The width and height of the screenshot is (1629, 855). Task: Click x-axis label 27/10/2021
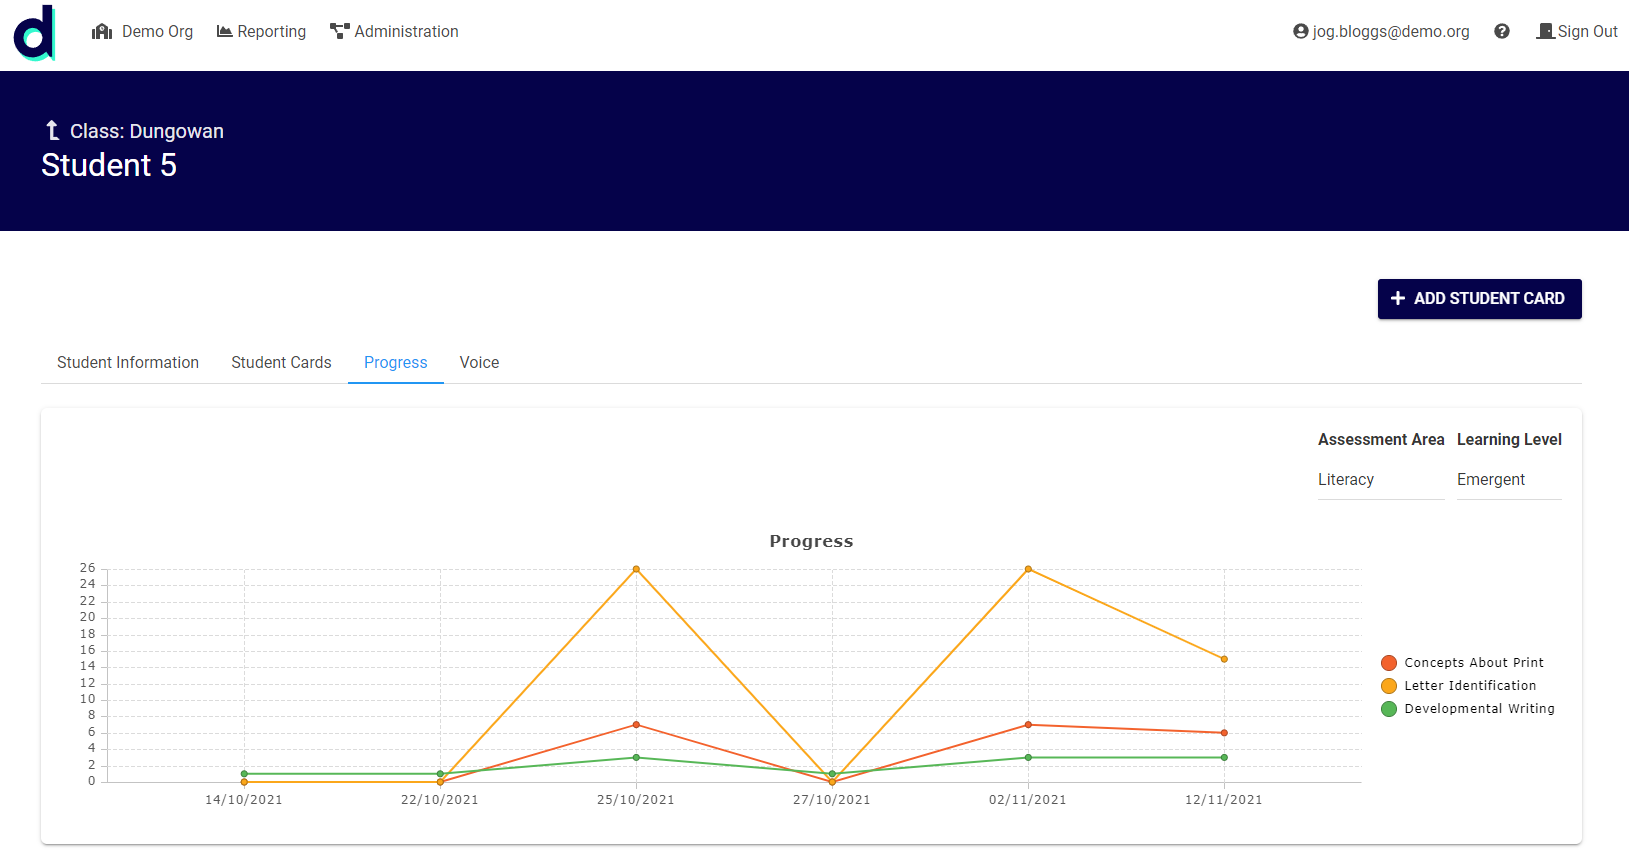(x=832, y=800)
